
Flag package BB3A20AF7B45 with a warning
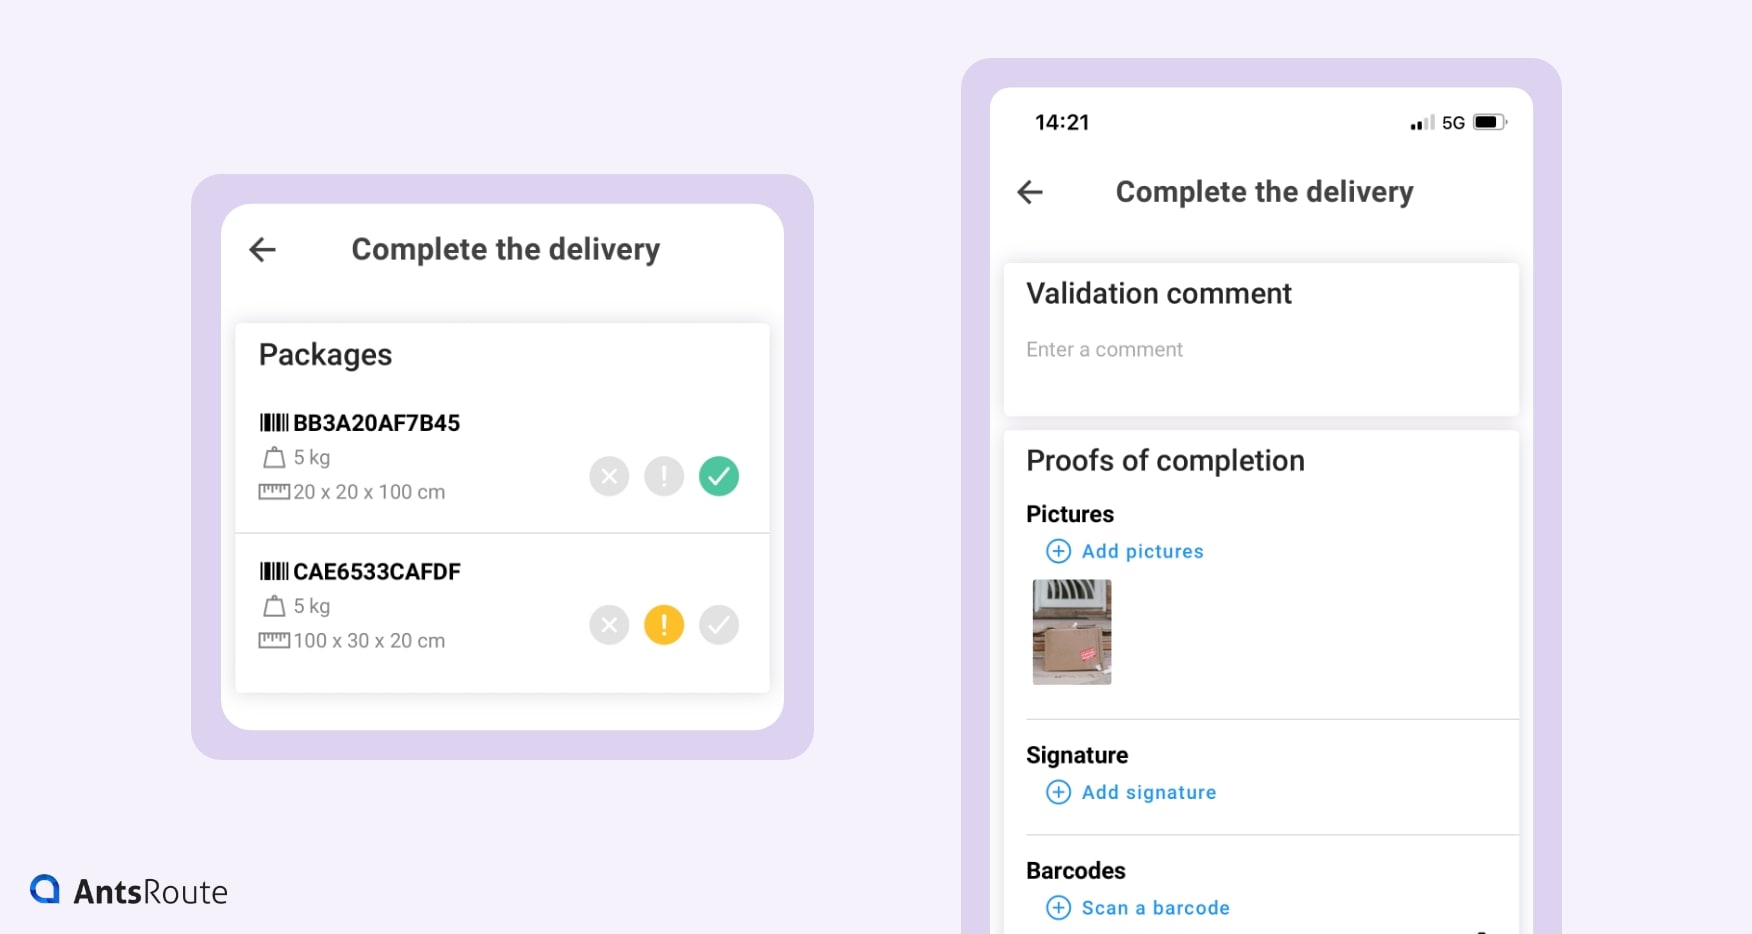664,476
